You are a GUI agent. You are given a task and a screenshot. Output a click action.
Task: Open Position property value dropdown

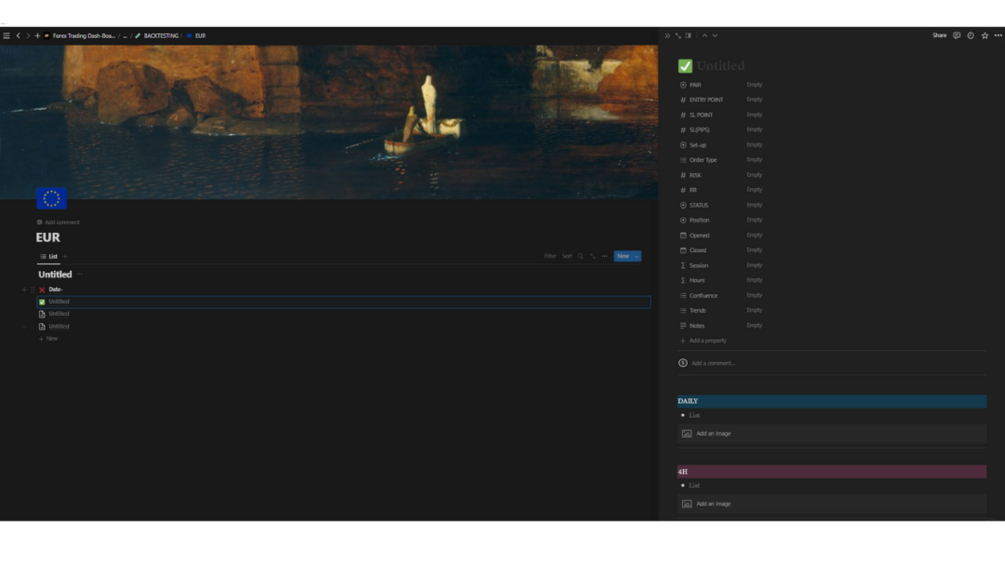point(754,220)
